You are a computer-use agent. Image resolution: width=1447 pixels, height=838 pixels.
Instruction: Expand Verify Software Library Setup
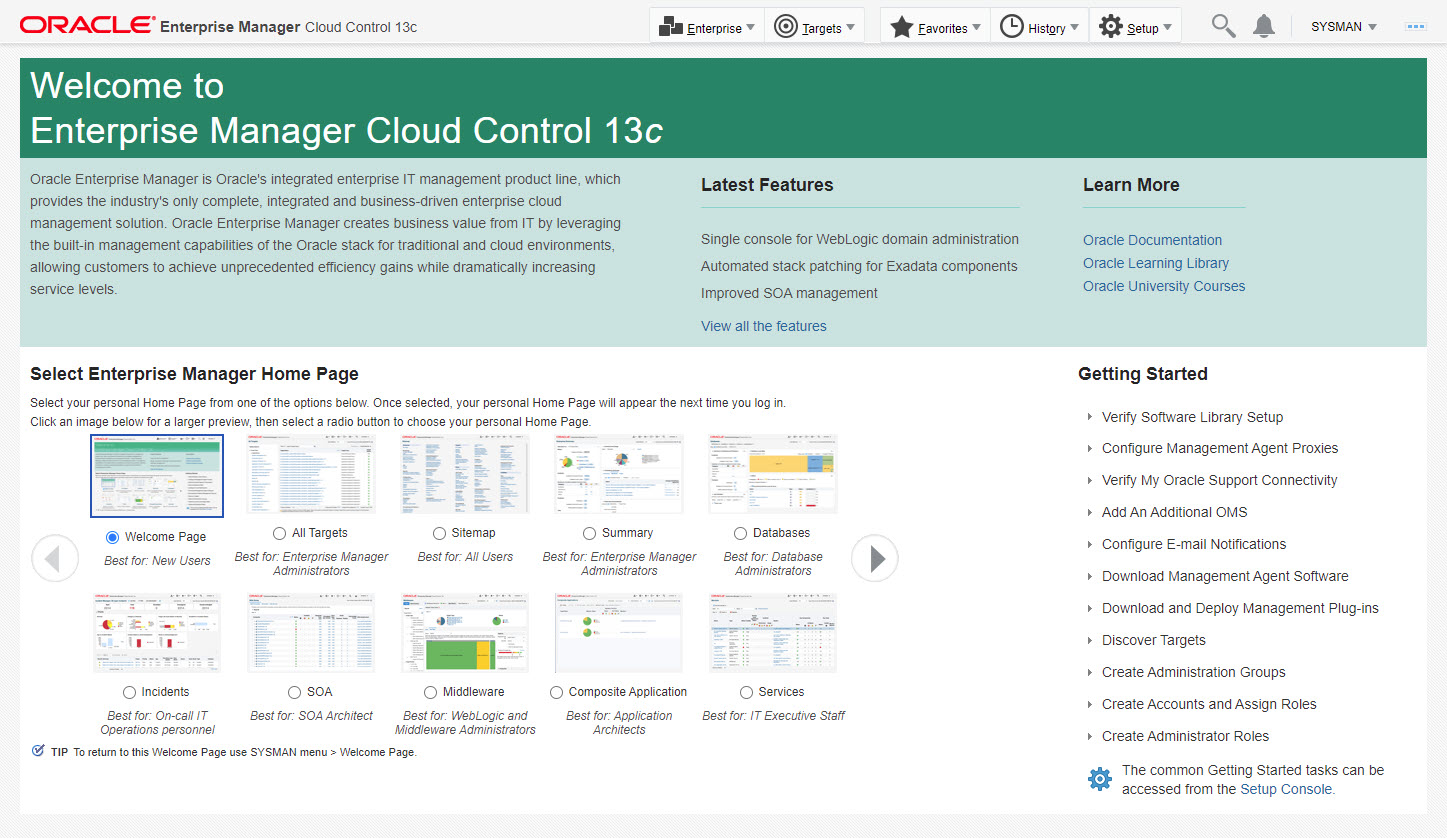pyautogui.click(x=1090, y=417)
